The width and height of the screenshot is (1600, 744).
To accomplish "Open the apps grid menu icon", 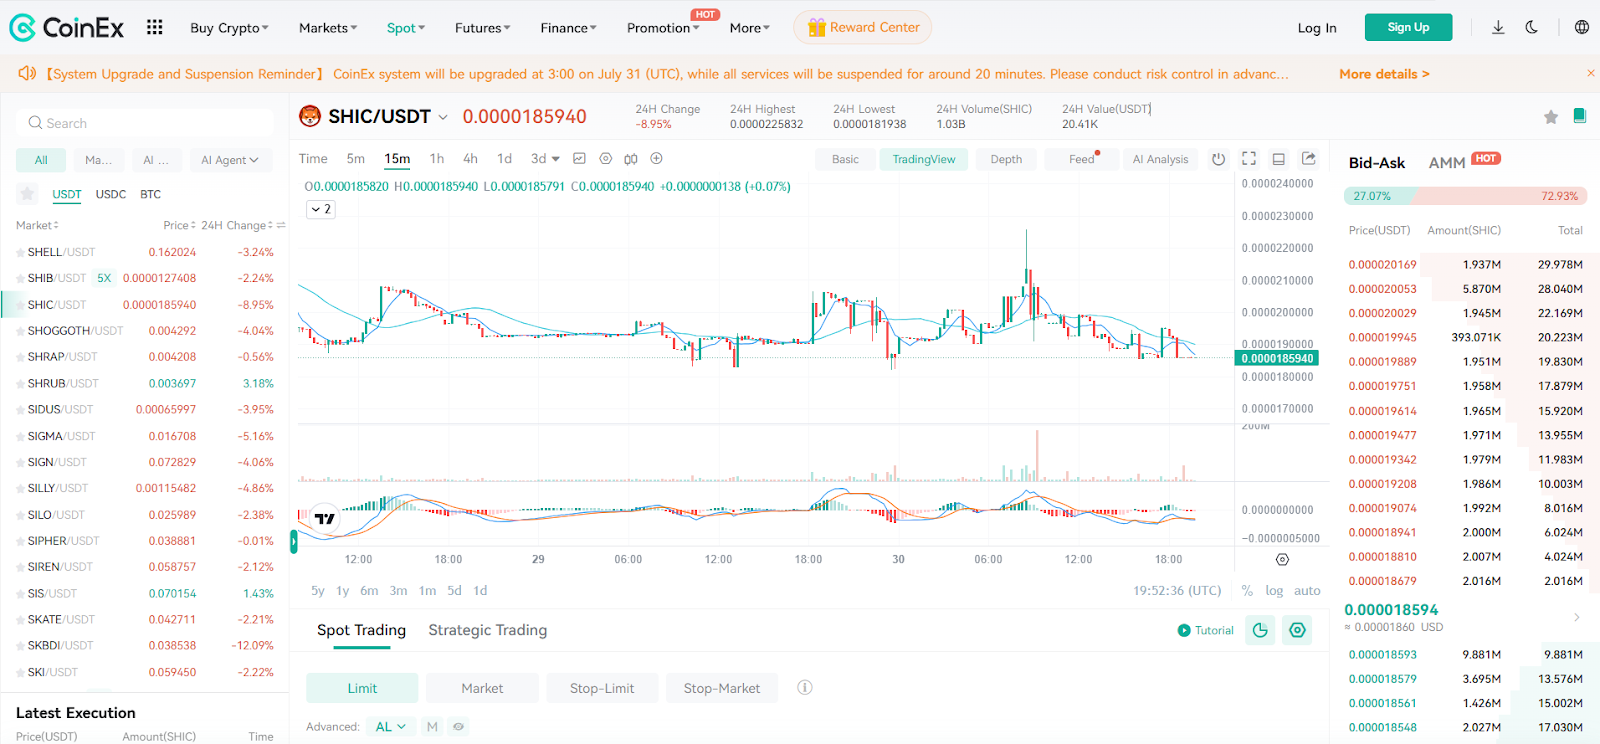I will click(x=154, y=27).
